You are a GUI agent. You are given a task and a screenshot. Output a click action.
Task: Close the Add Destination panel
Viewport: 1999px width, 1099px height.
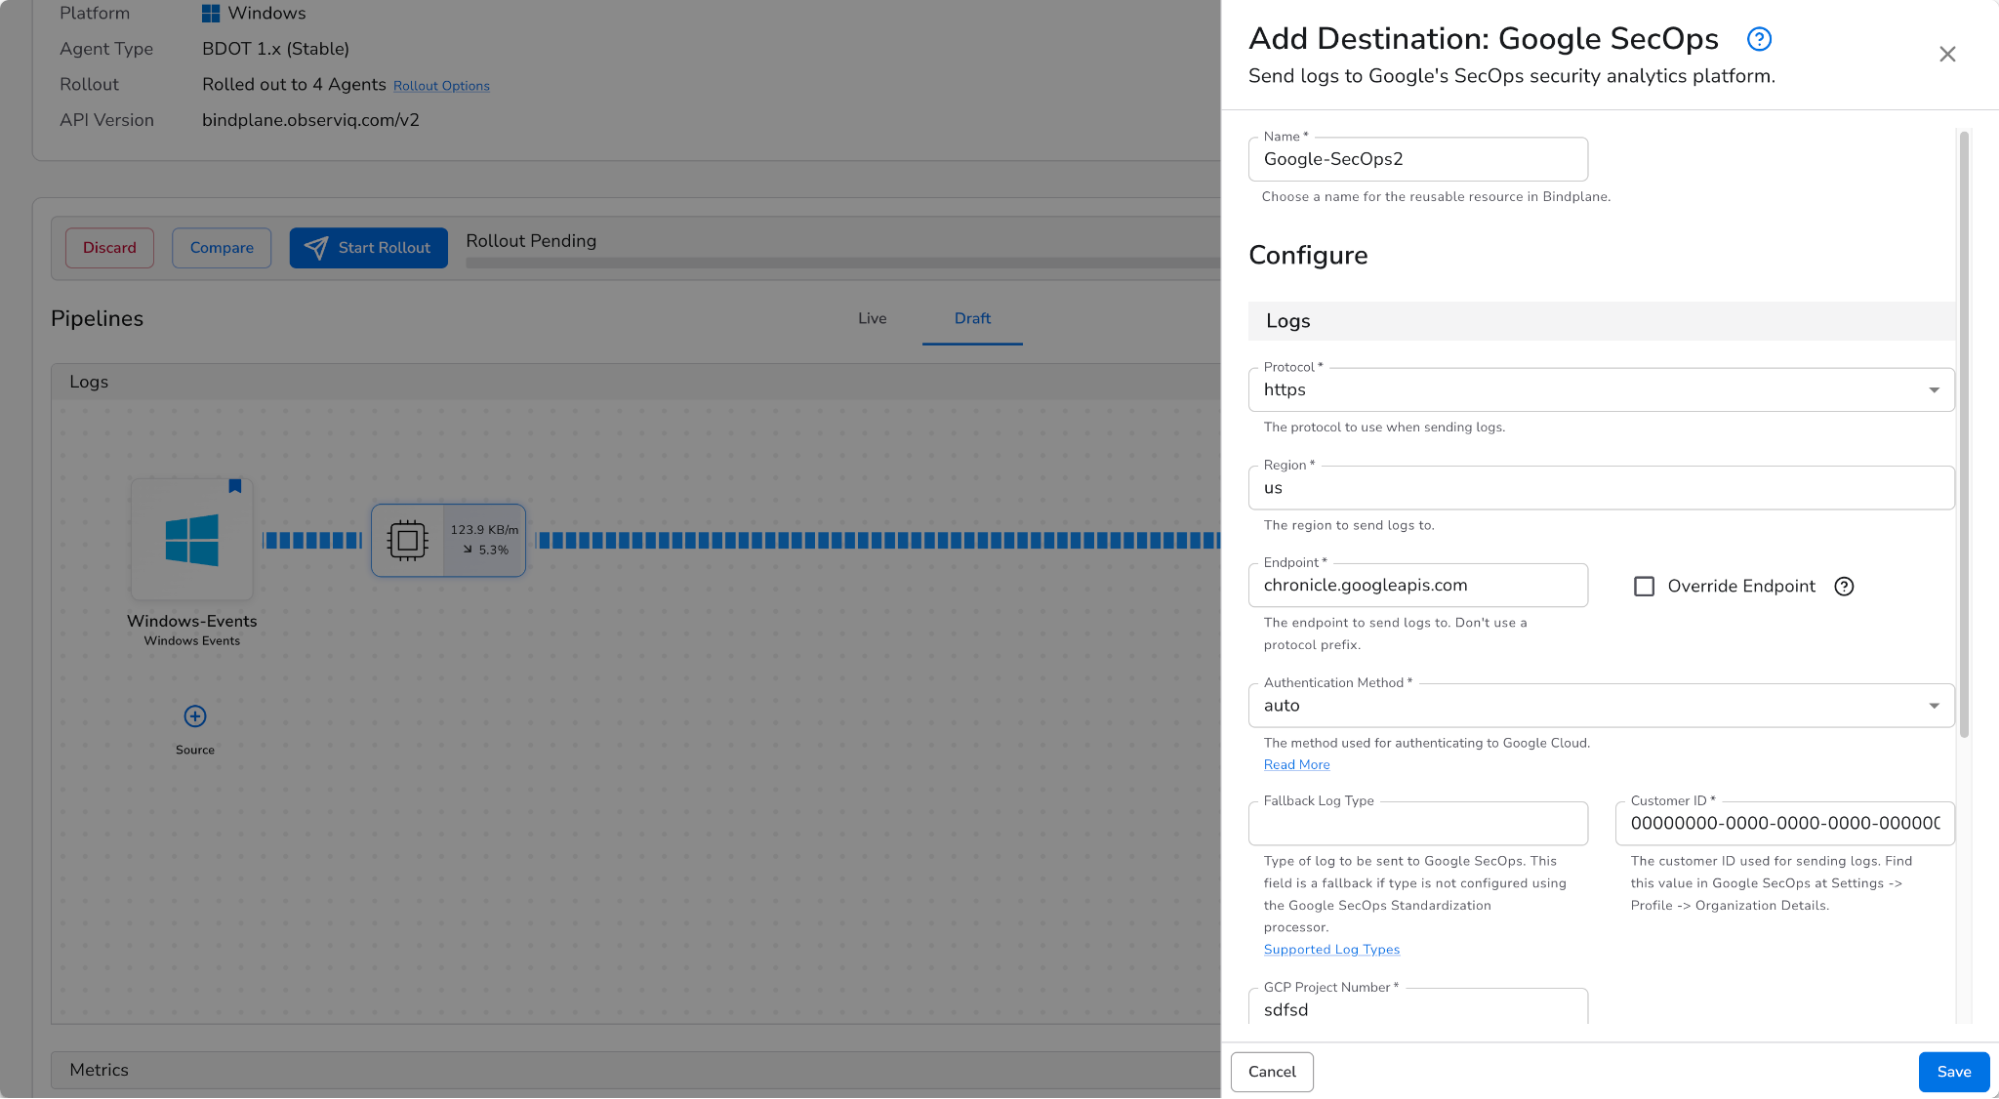tap(1947, 54)
